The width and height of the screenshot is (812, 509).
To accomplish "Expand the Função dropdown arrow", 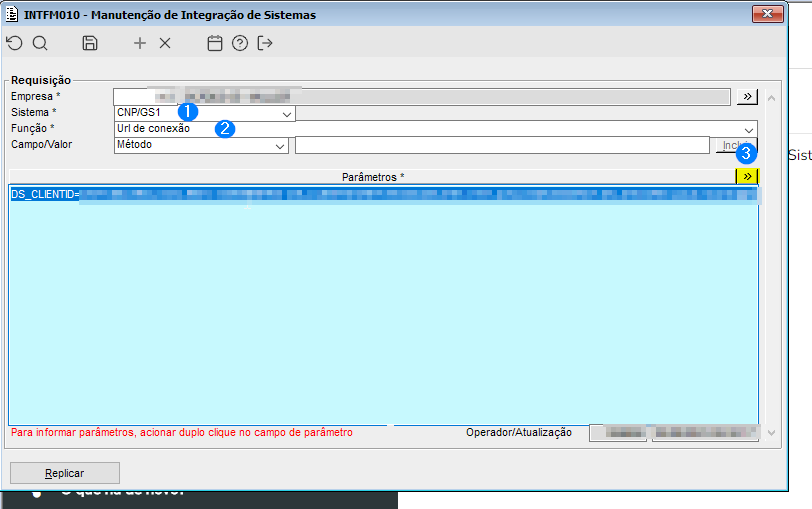I will tap(749, 129).
